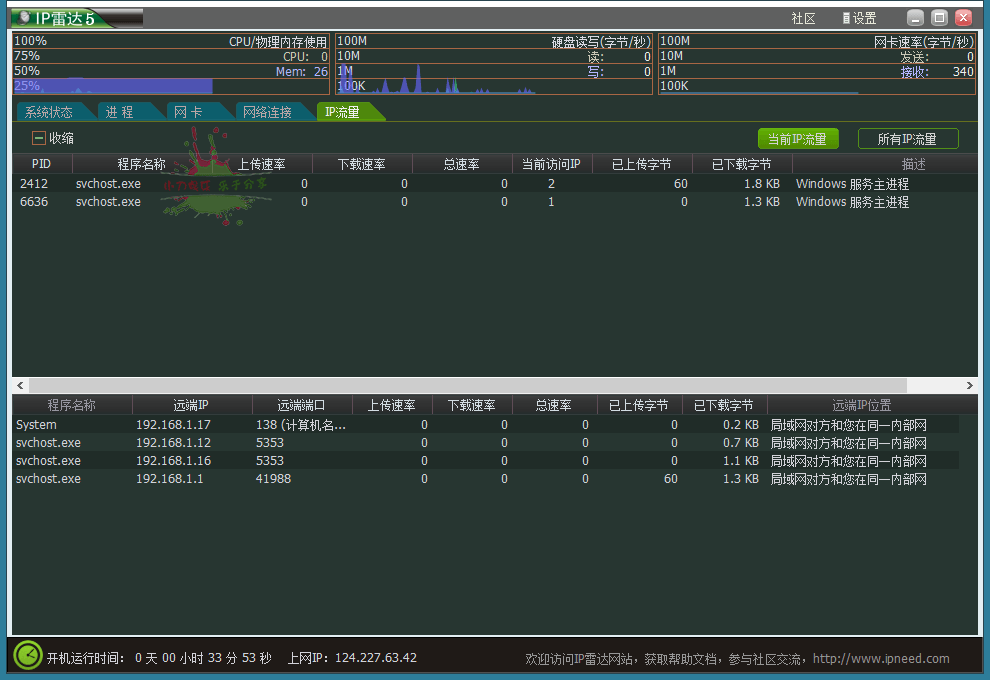Sort process list by PID column header
The image size is (990, 680).
click(x=42, y=164)
